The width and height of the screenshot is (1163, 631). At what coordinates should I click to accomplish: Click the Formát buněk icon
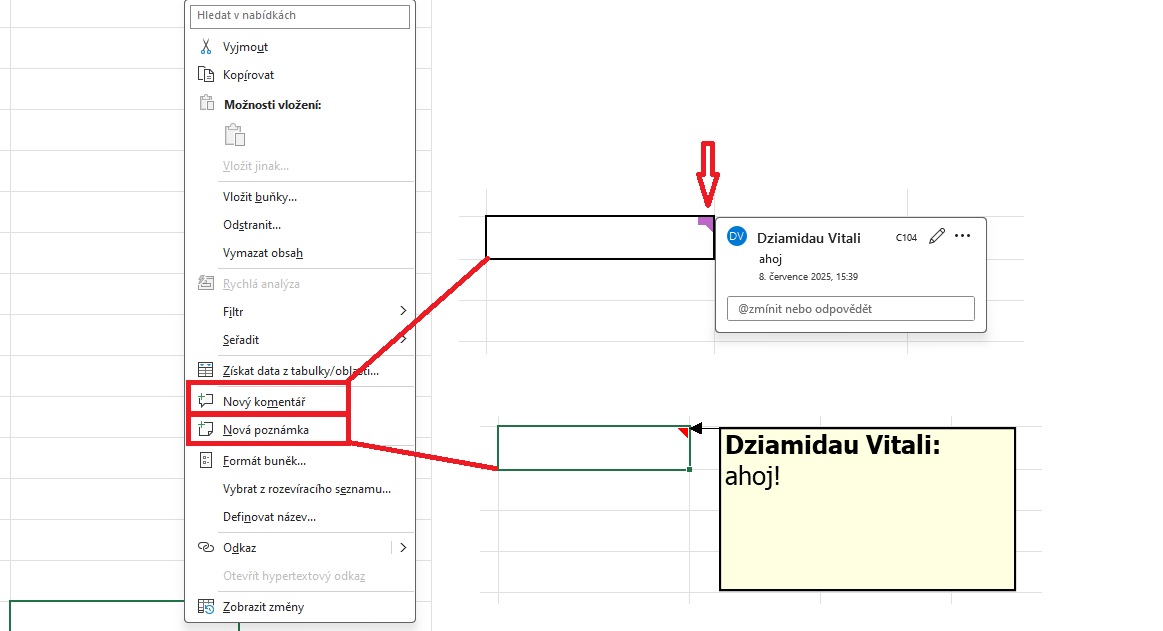[206, 460]
